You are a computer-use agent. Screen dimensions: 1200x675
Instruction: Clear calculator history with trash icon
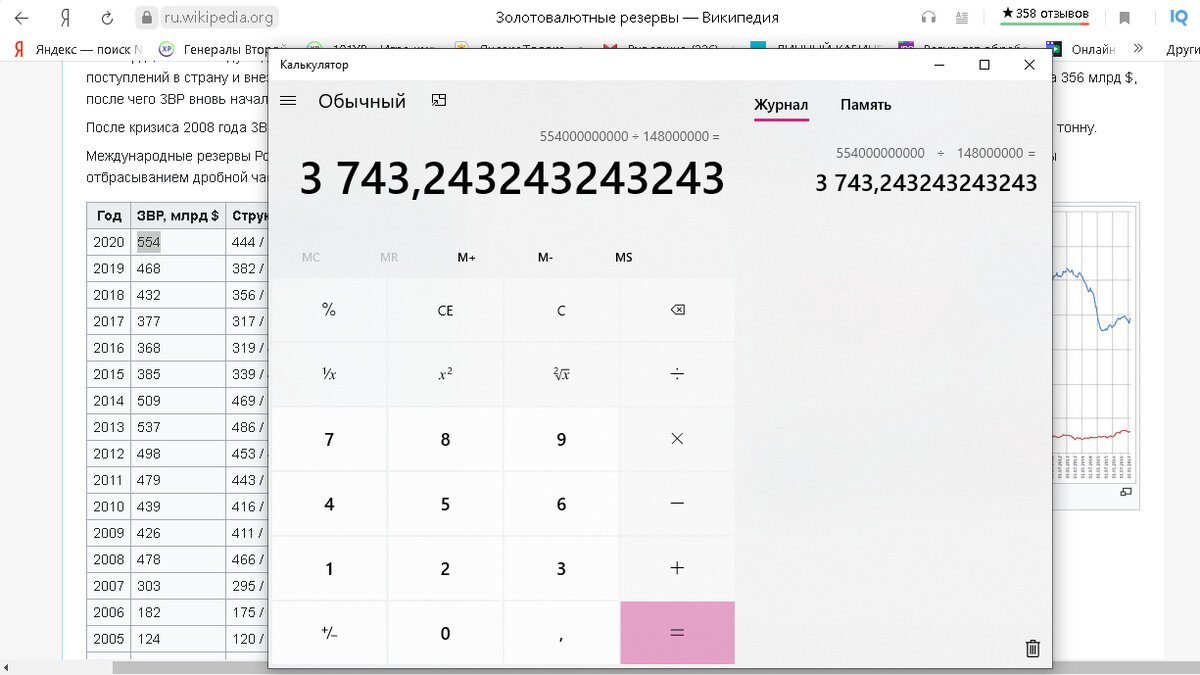pyautogui.click(x=1033, y=649)
